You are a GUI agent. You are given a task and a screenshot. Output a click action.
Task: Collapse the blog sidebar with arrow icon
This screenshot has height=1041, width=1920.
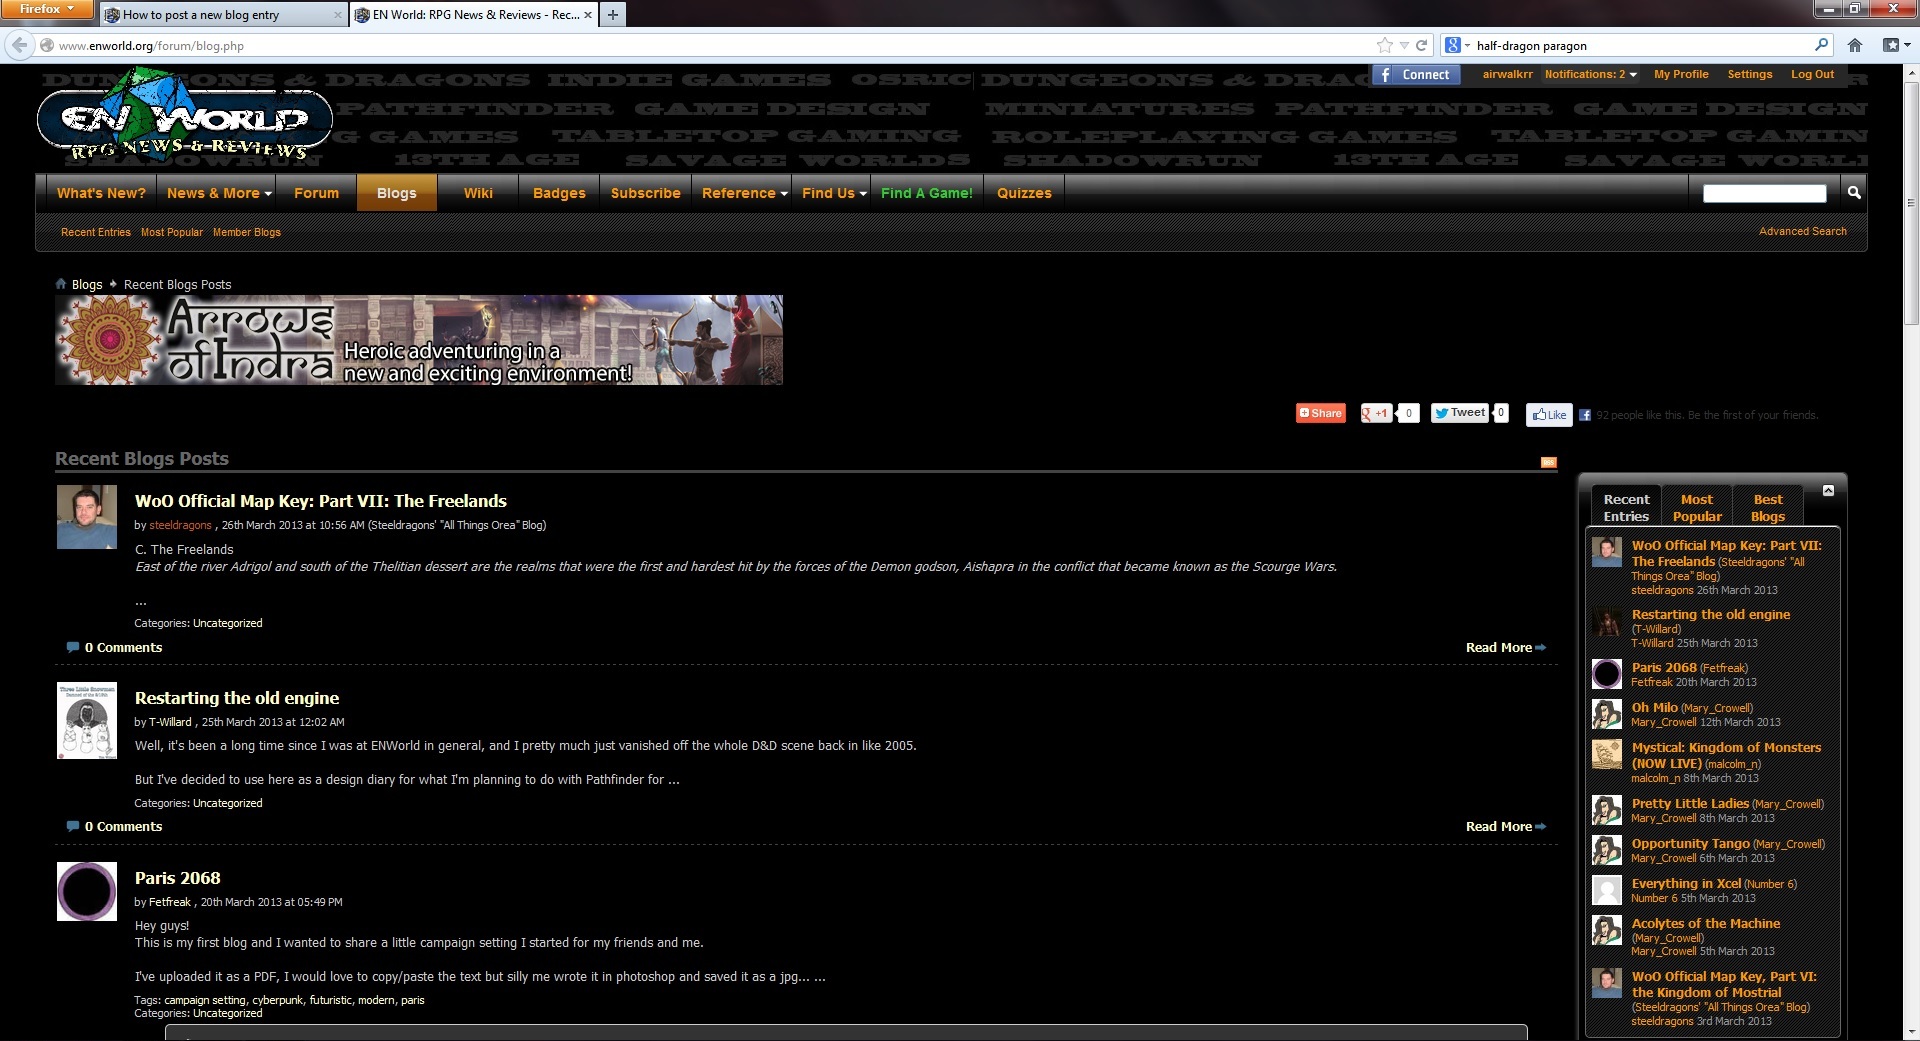coord(1828,490)
